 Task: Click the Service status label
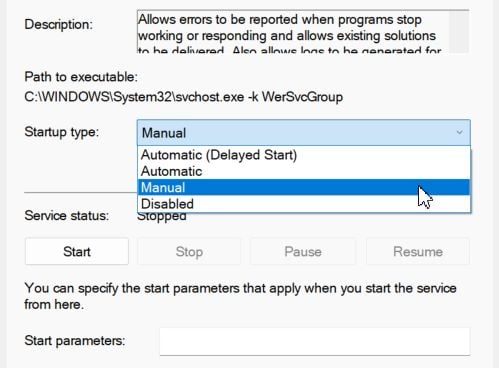67,216
